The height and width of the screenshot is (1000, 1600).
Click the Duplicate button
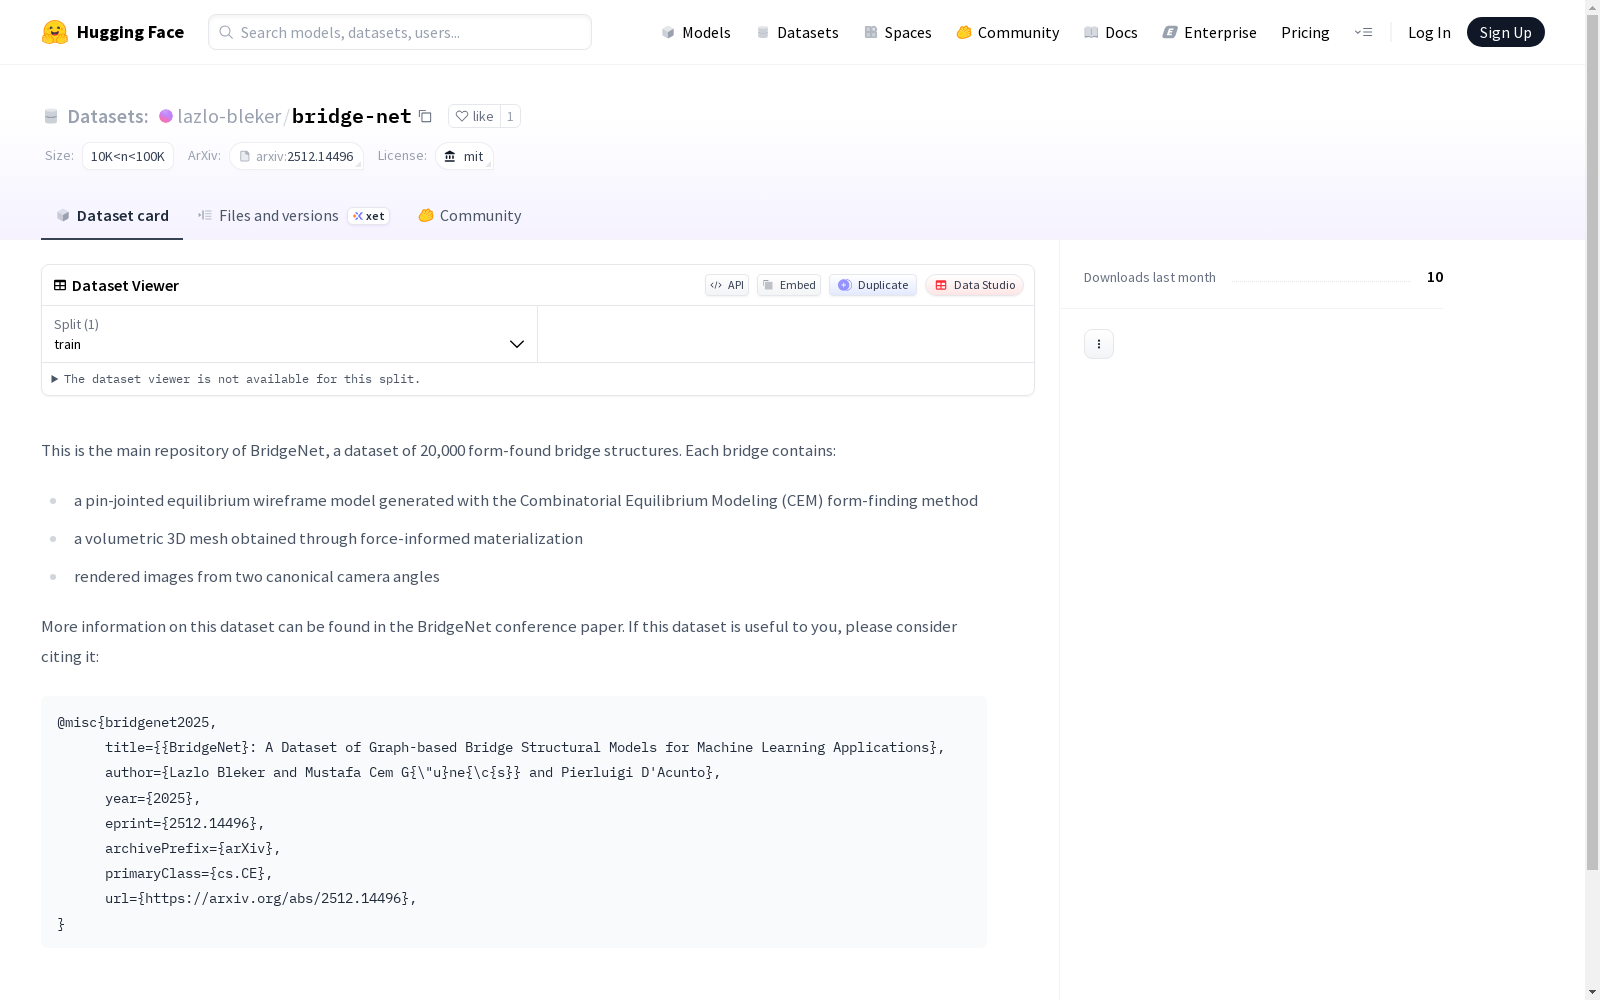(x=873, y=285)
